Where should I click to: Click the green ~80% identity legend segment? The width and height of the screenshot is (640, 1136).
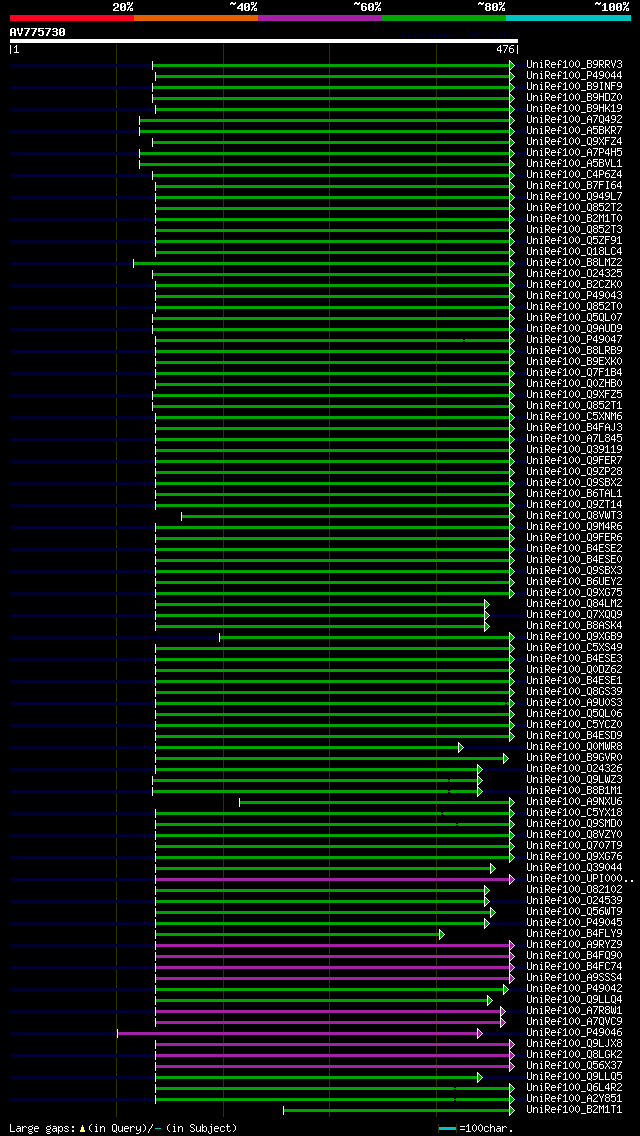pyautogui.click(x=444, y=17)
